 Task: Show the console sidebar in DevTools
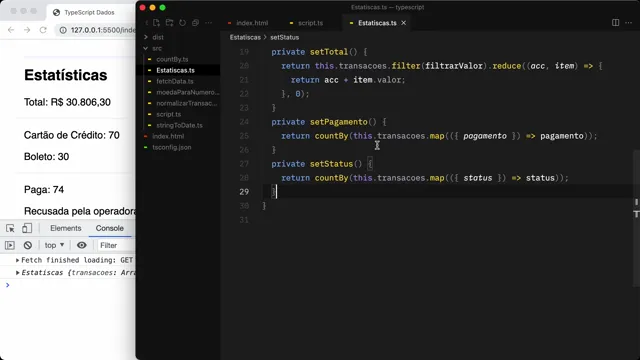pos(10,245)
